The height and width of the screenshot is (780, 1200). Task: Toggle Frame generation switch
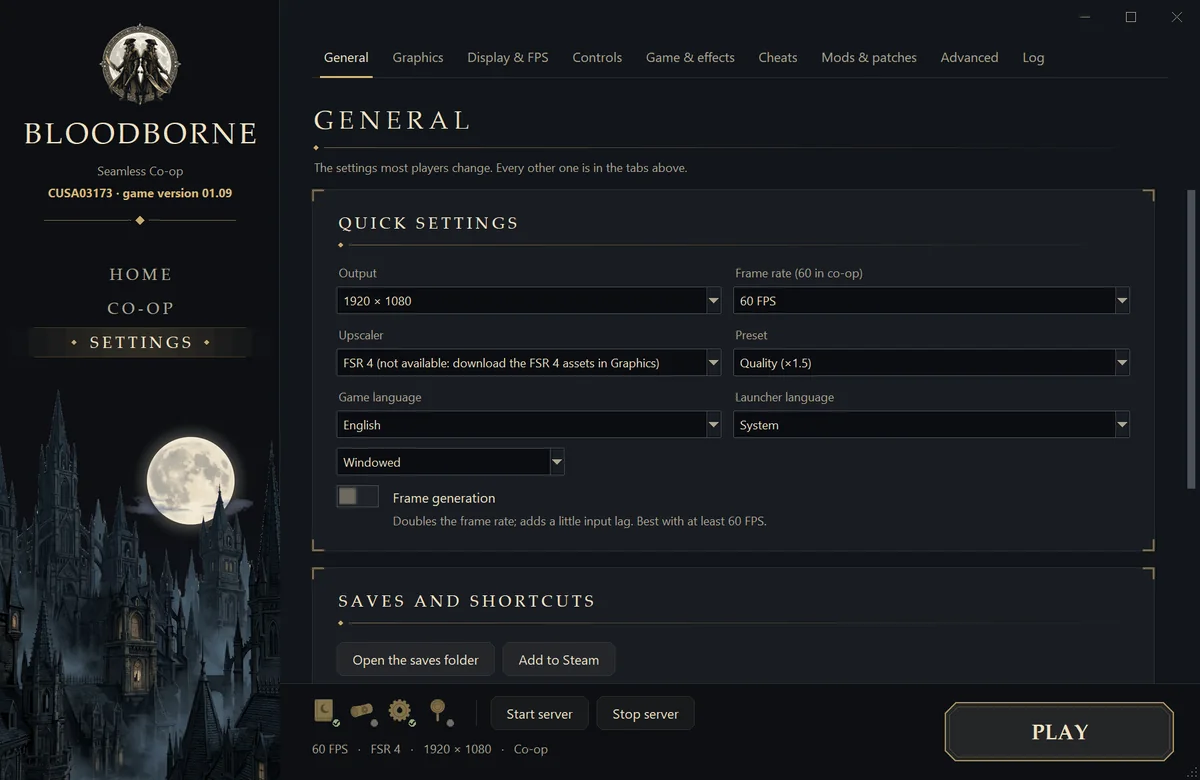(357, 496)
